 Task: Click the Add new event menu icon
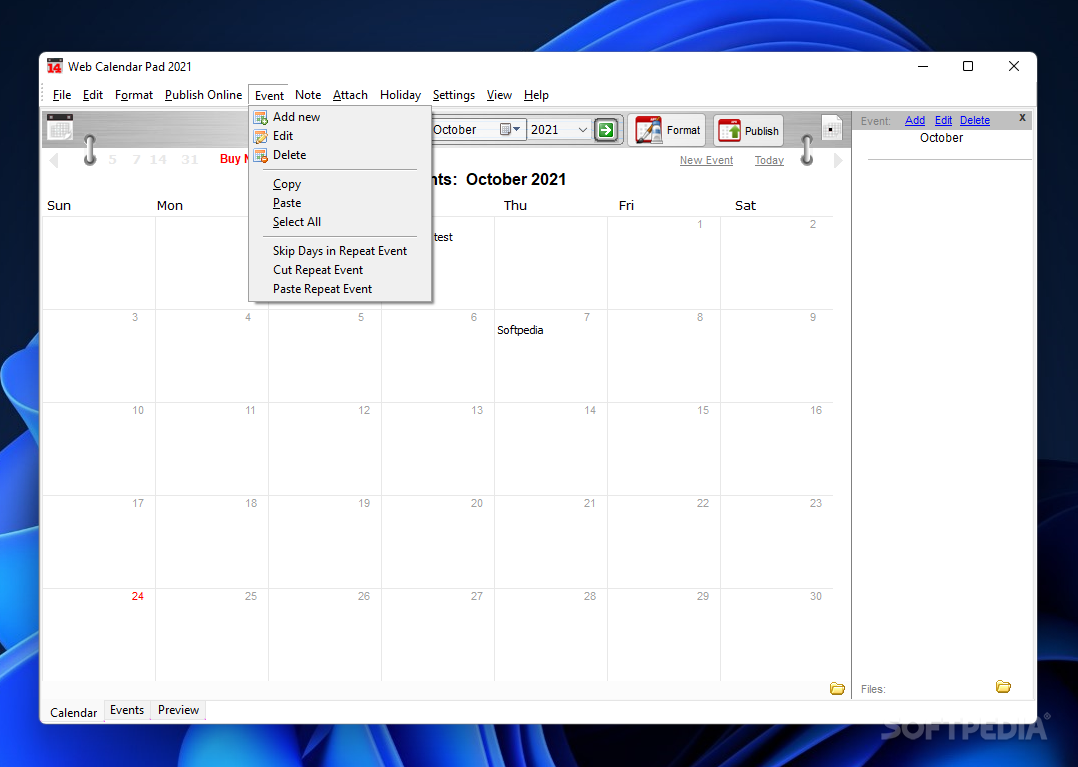click(261, 117)
